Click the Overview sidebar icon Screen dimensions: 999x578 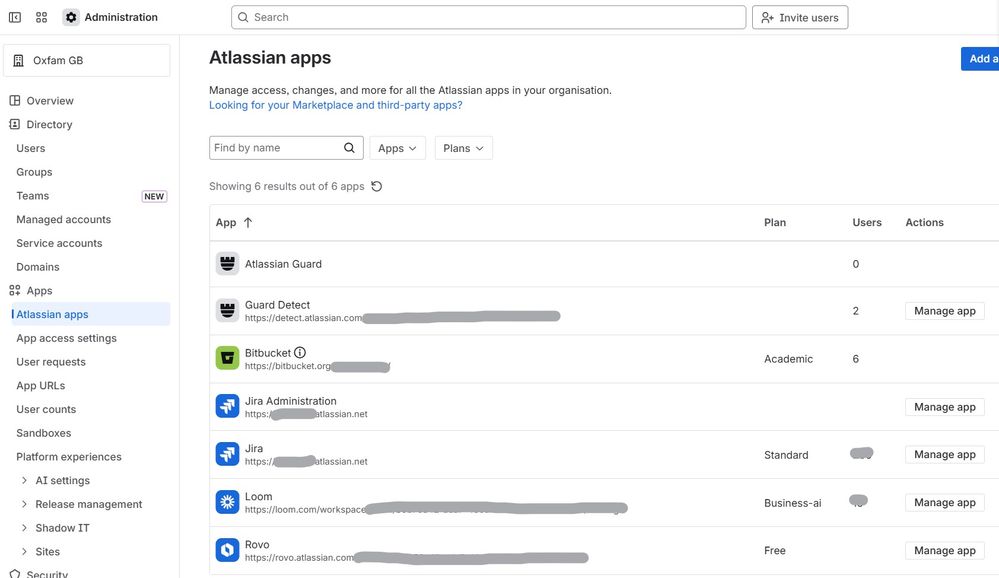click(15, 100)
